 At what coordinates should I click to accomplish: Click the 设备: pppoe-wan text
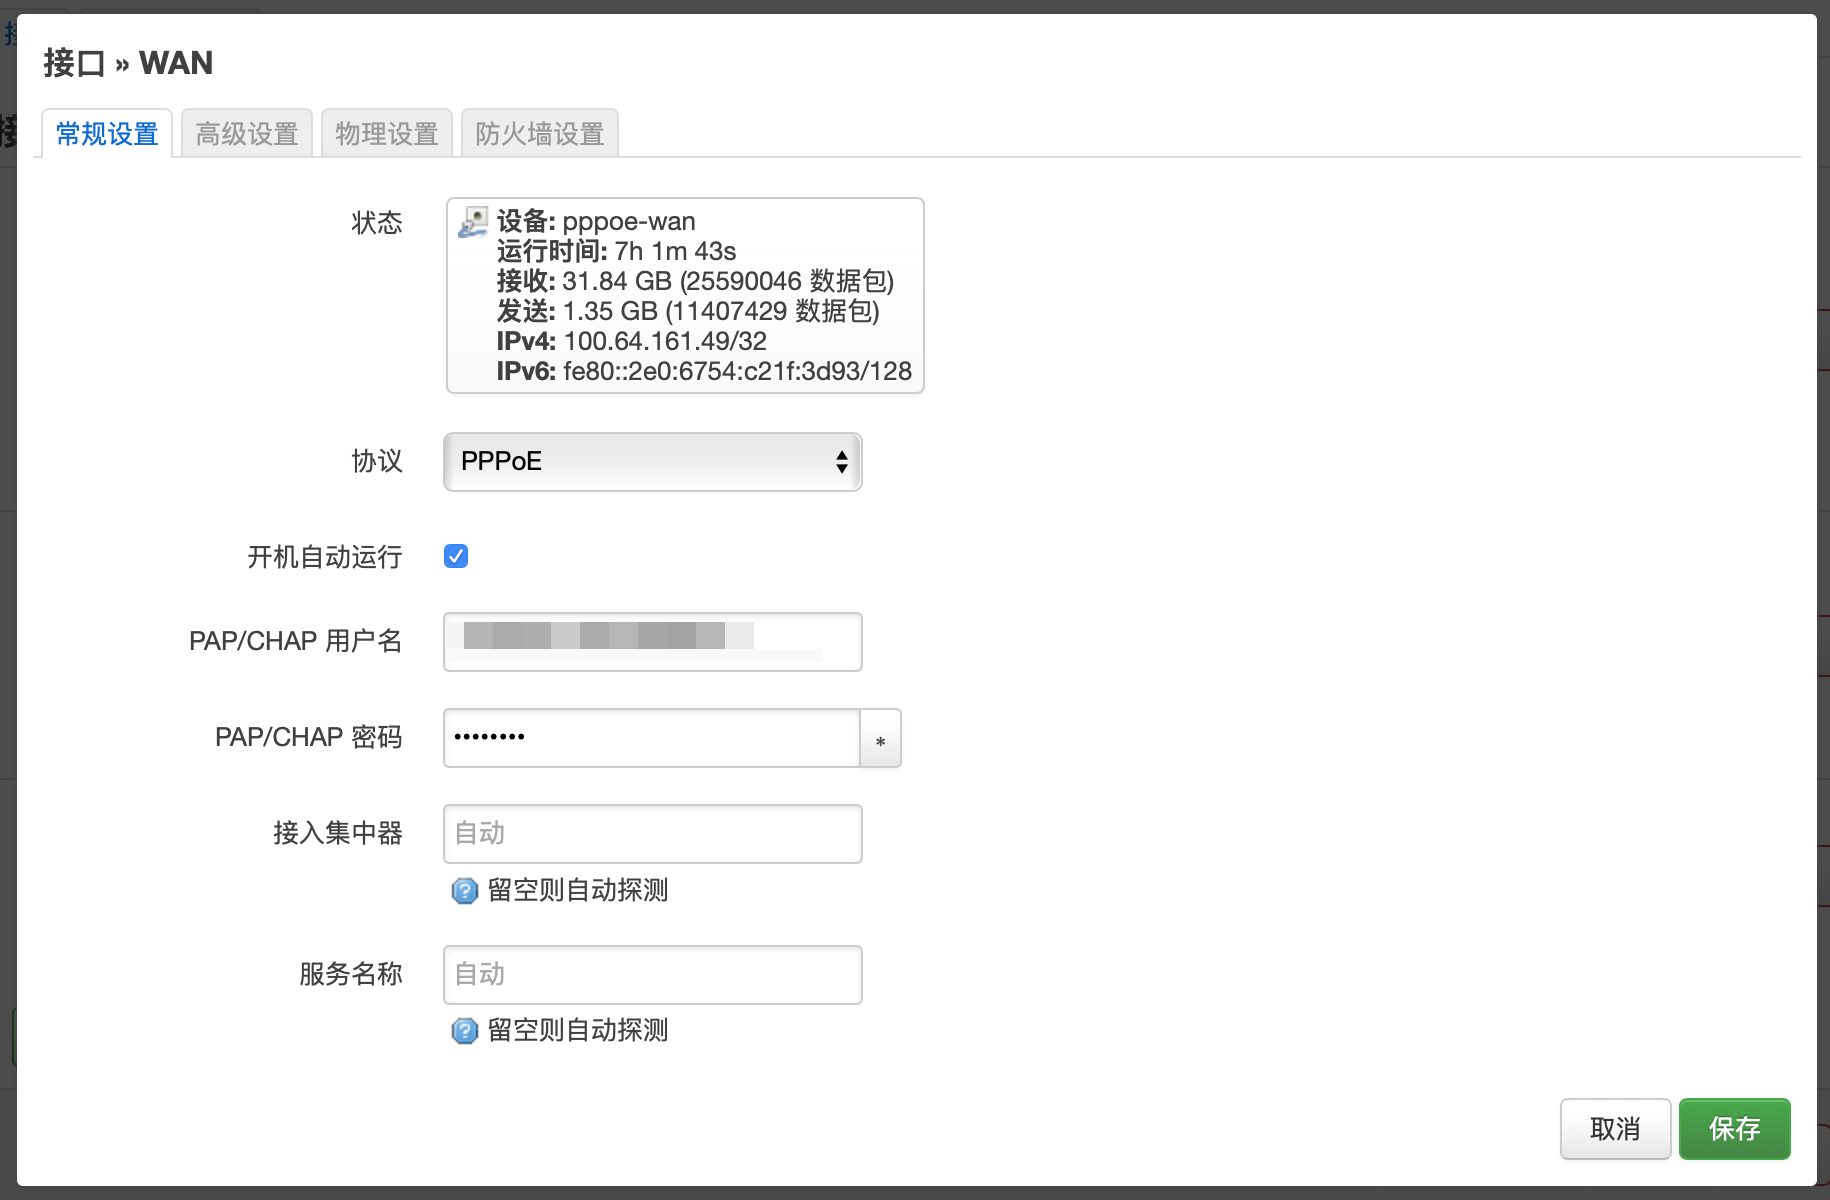(x=596, y=221)
